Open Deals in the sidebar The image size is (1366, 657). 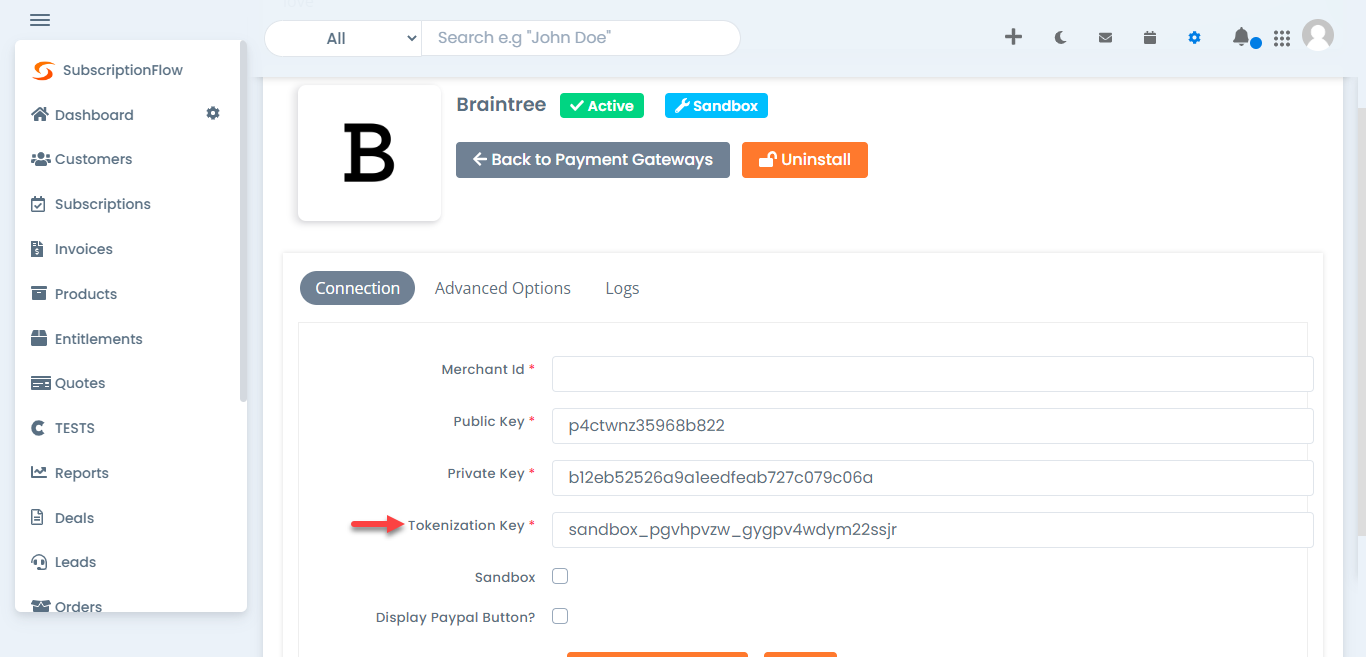pos(75,518)
